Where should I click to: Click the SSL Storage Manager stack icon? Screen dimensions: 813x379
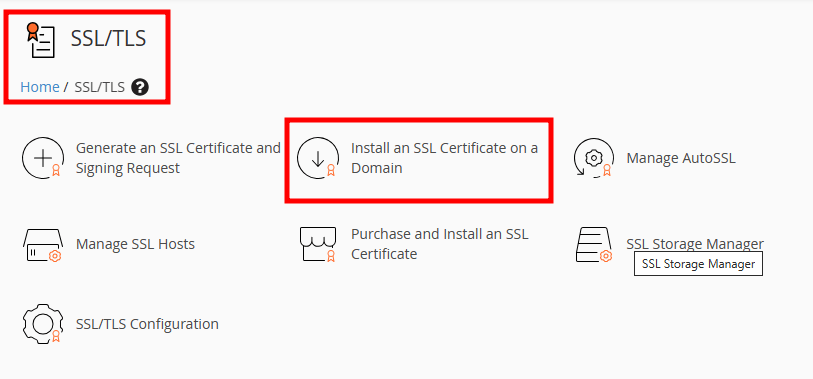594,245
